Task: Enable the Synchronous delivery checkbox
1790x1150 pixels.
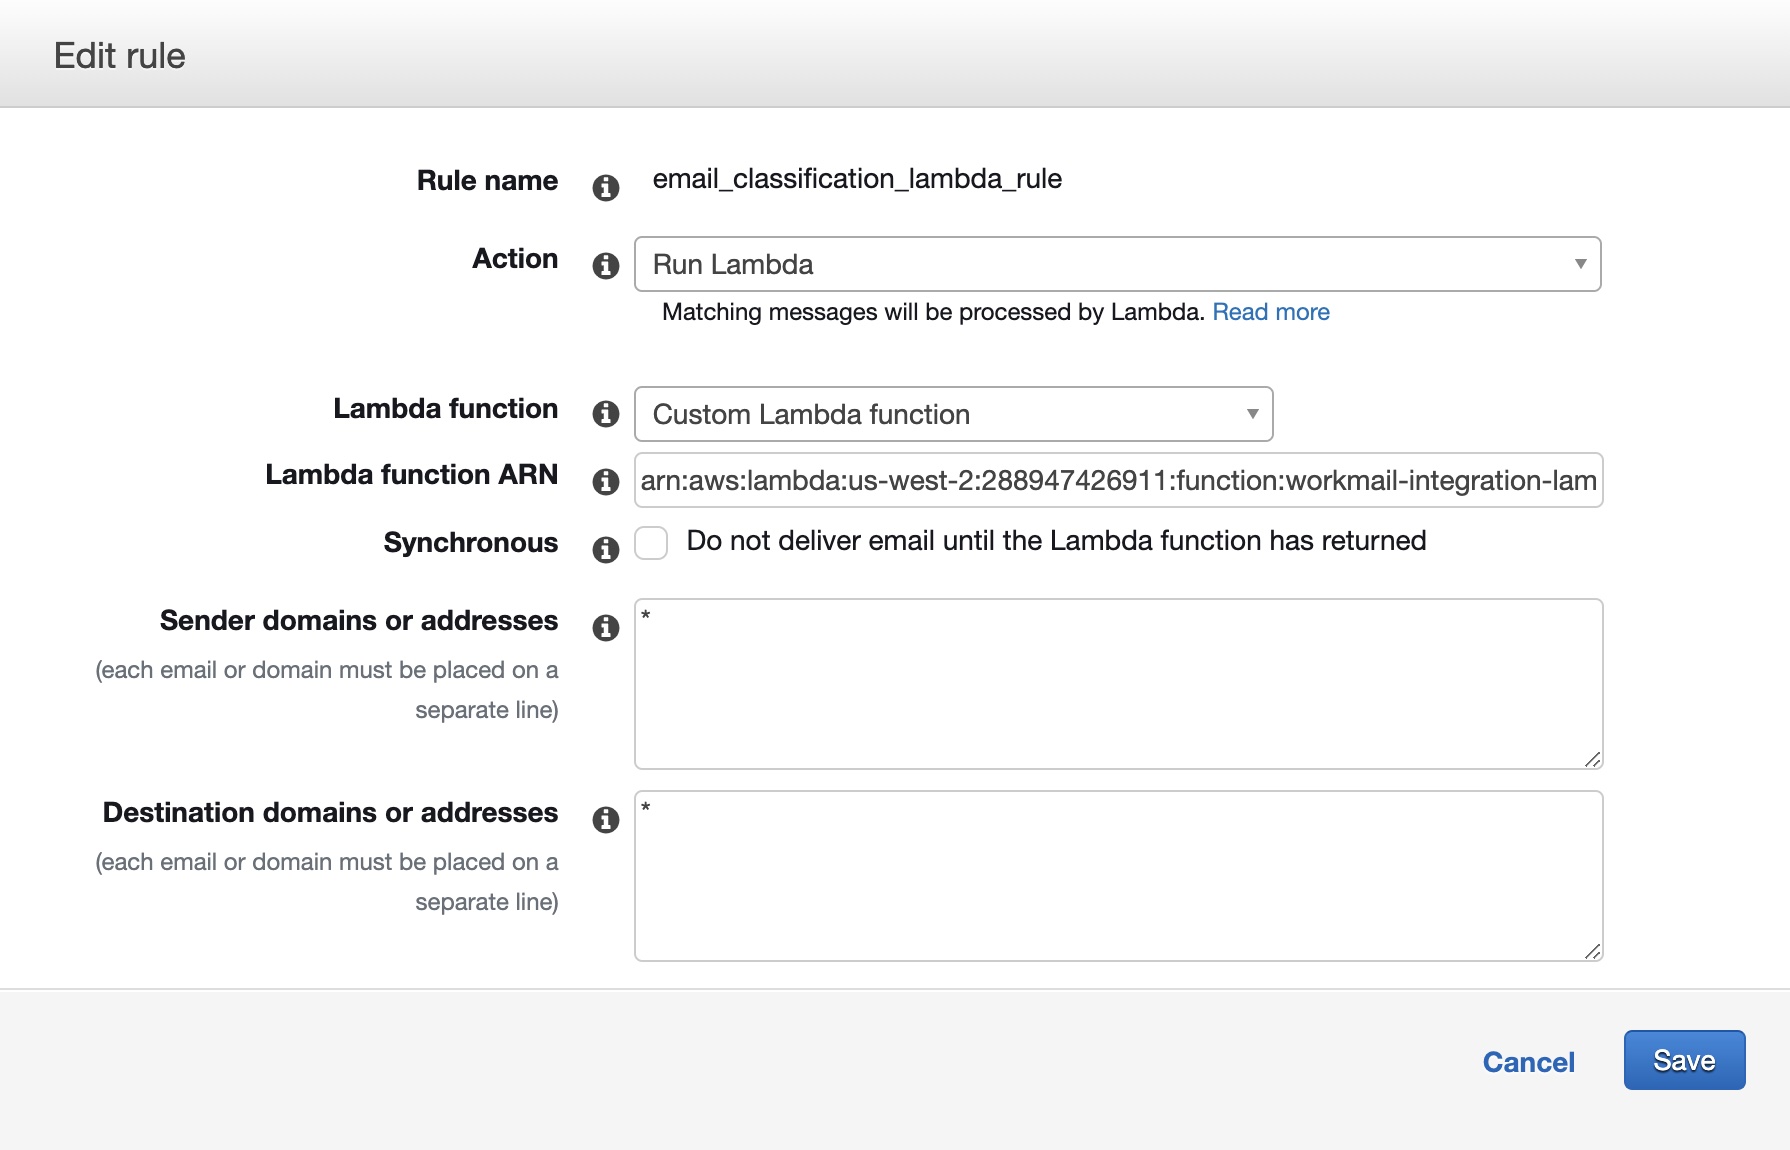Action: tap(651, 543)
